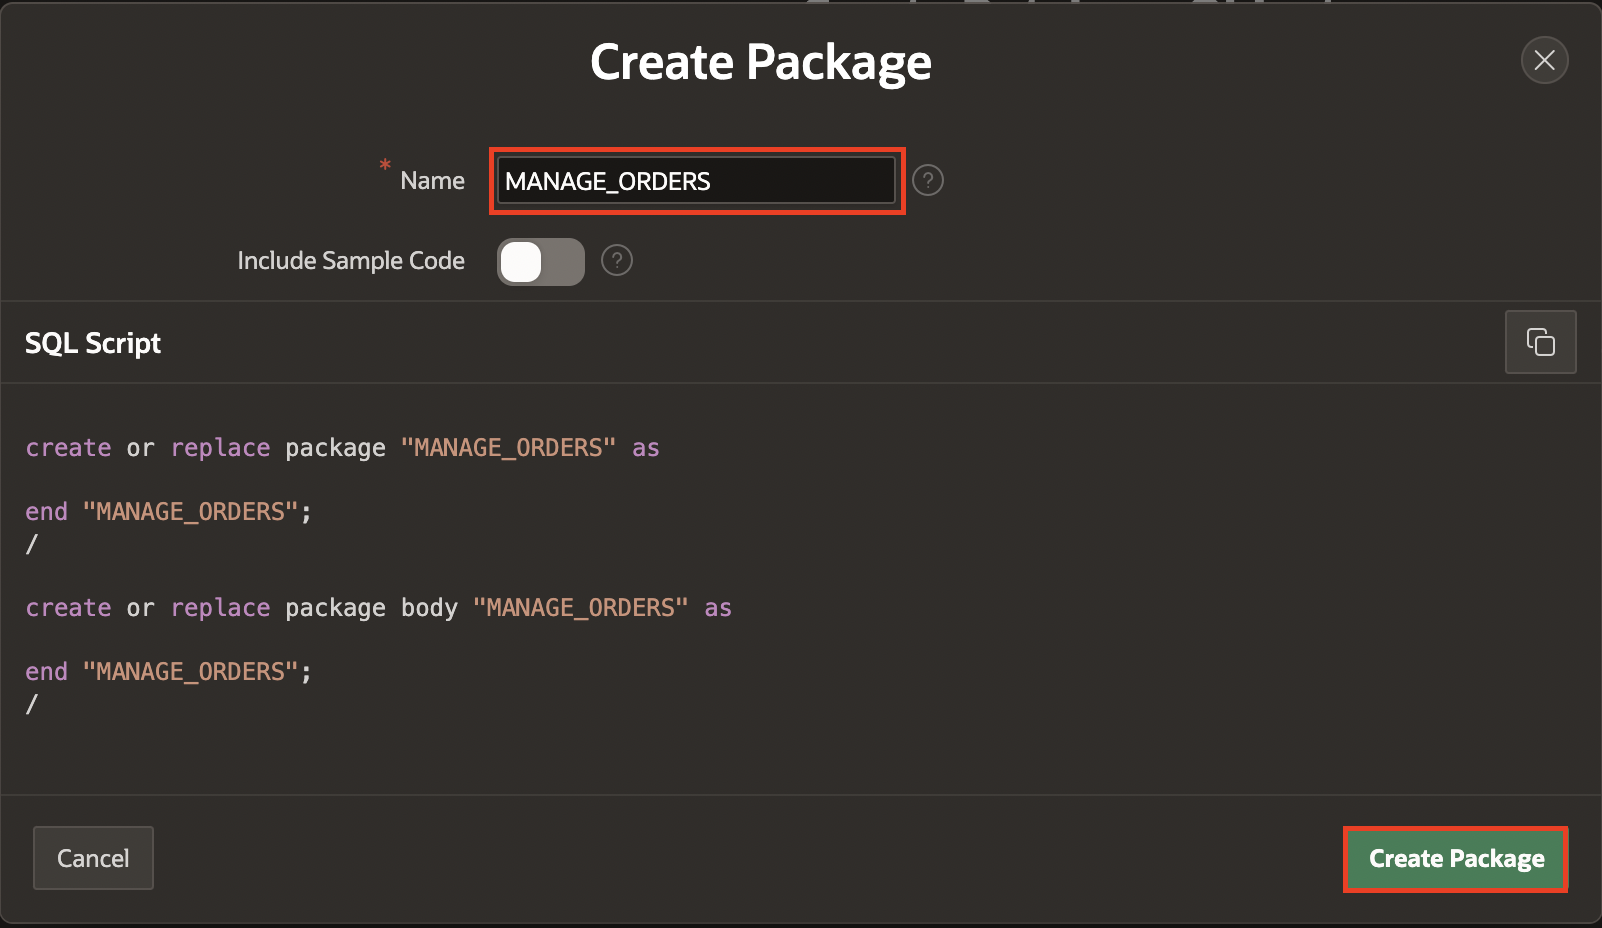Confirm with the green Create Package button
1602x928 pixels.
1456,859
